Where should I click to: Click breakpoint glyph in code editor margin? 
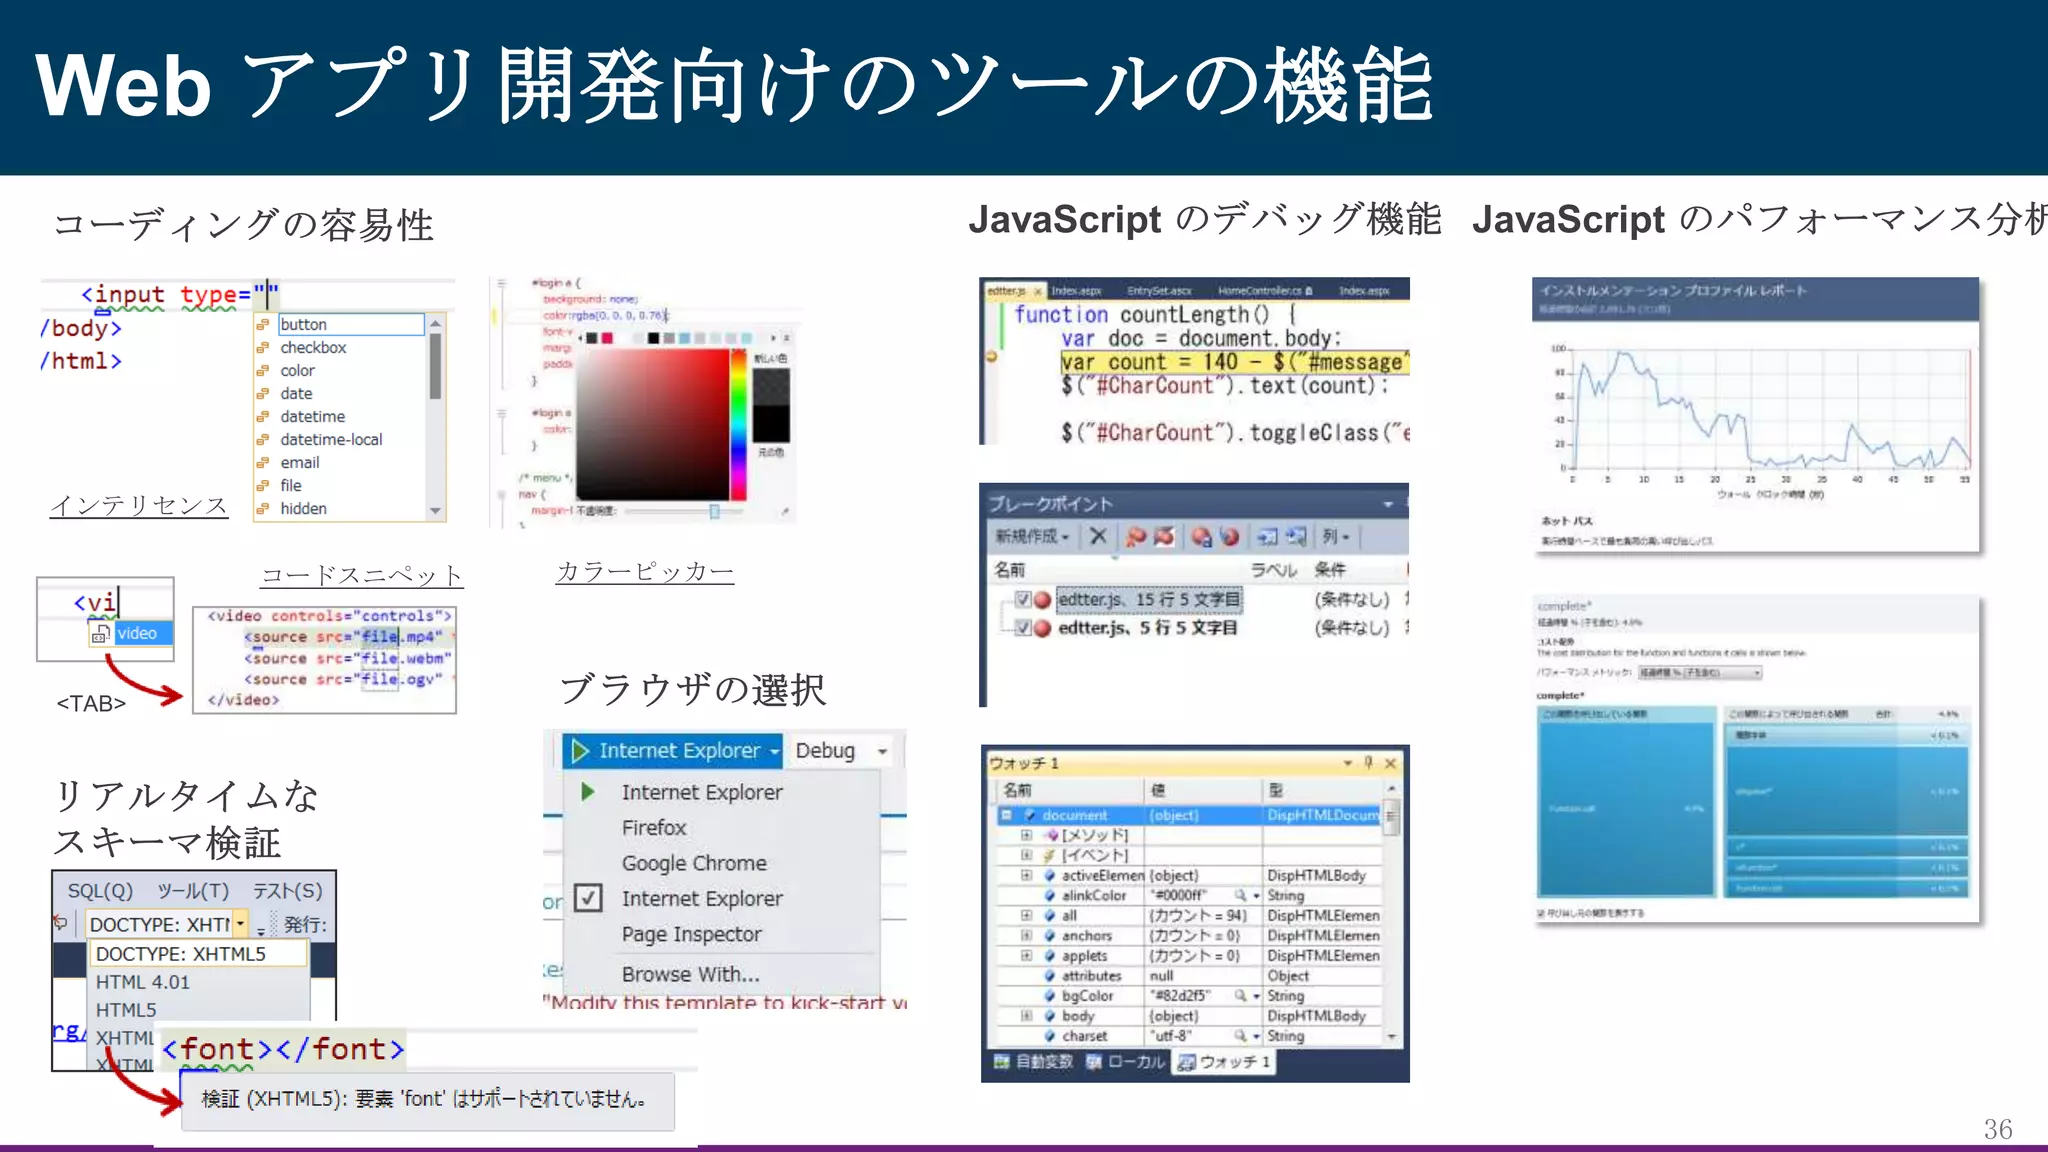(x=991, y=356)
